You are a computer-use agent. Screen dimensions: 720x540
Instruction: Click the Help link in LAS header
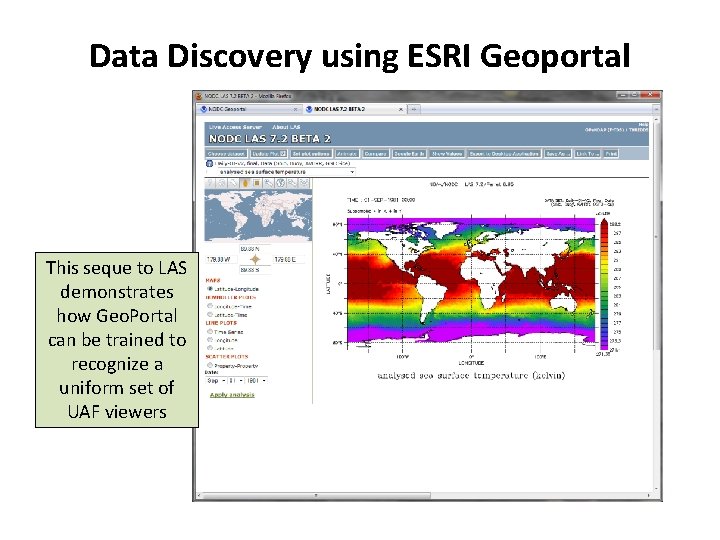644,124
